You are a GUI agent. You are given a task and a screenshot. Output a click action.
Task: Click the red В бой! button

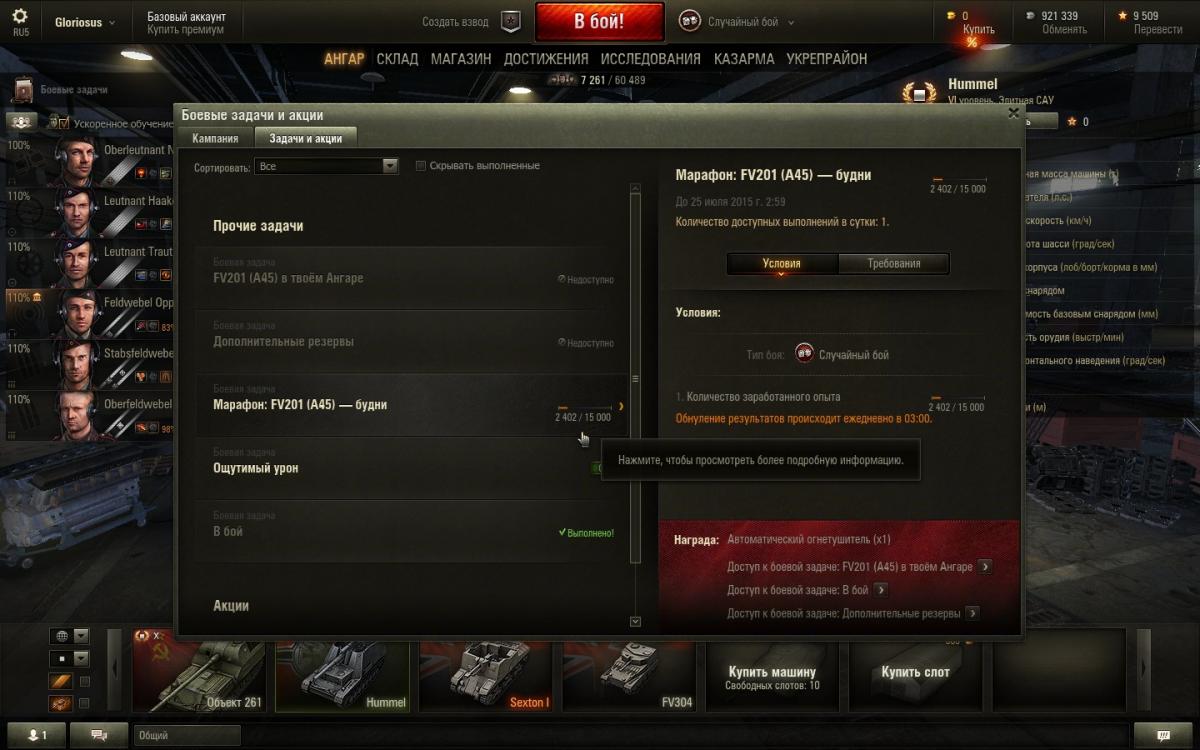pos(599,21)
